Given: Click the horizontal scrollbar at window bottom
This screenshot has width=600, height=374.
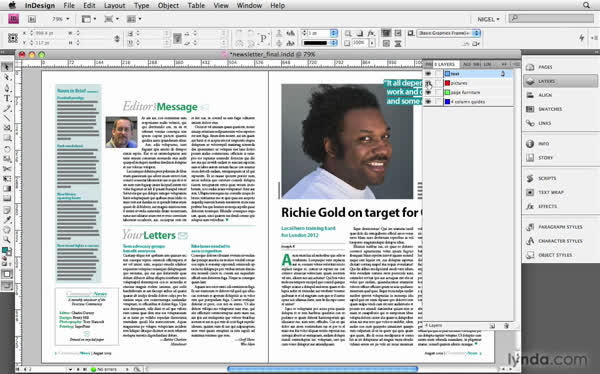Looking at the screenshot, I should pos(322,369).
